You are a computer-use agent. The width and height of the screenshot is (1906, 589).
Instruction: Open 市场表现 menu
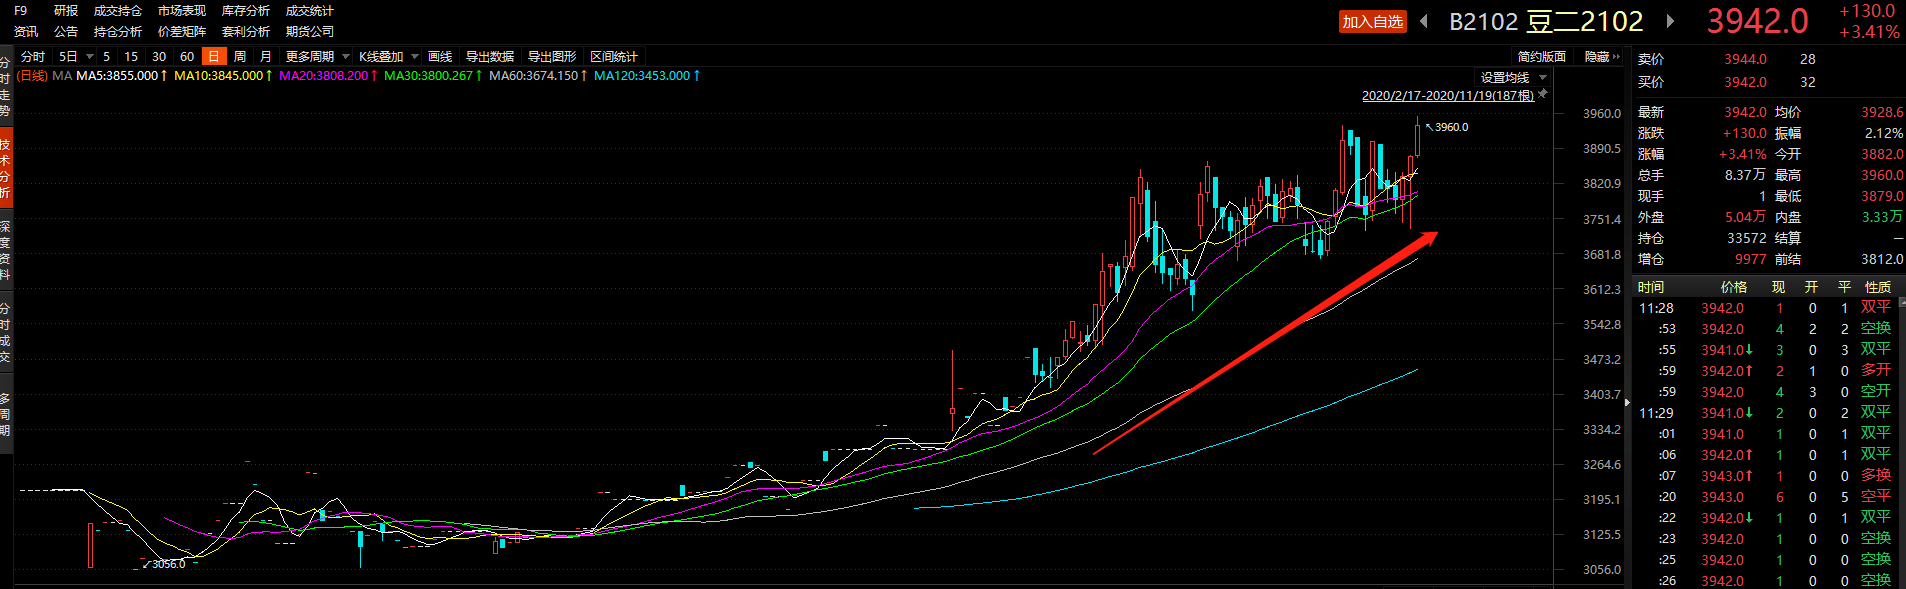[182, 11]
